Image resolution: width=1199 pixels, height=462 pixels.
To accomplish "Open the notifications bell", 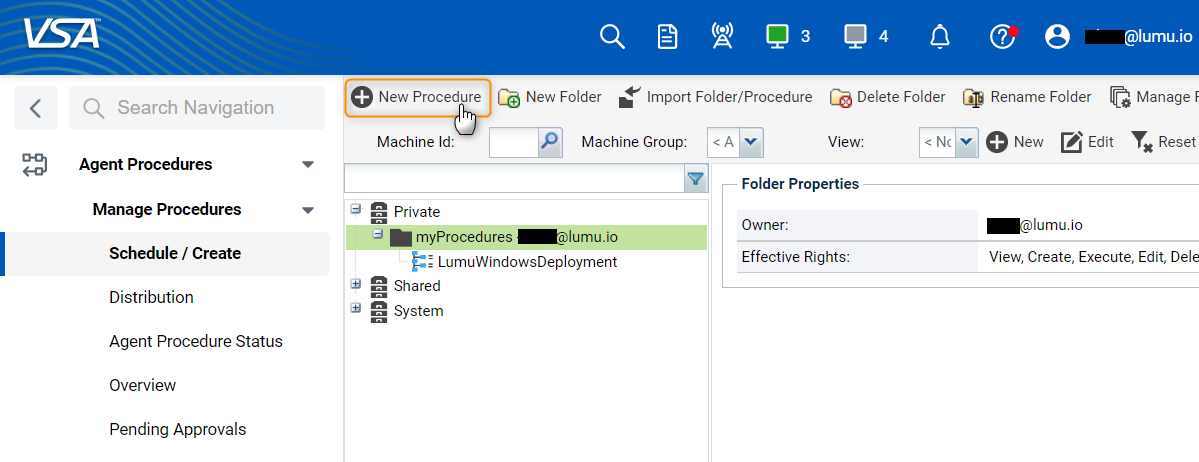I will pyautogui.click(x=939, y=37).
